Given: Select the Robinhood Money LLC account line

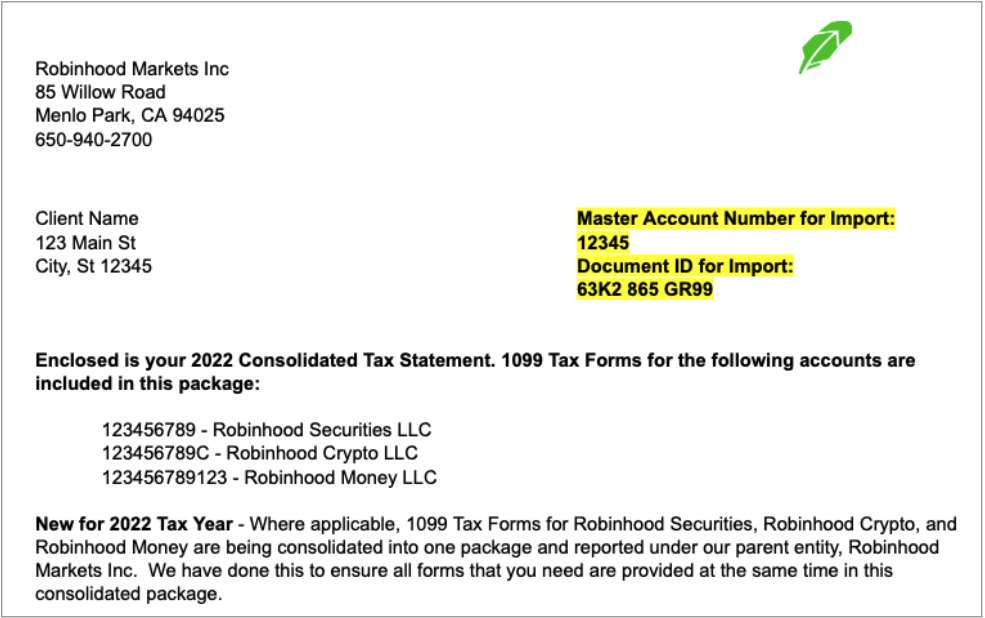Looking at the screenshot, I should click(x=269, y=478).
